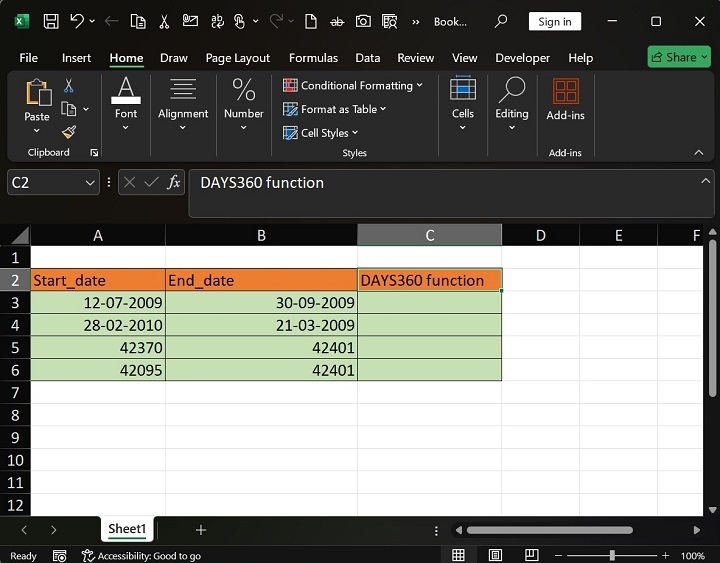Click the Sign in button
Image resolution: width=720 pixels, height=563 pixels.
point(554,21)
